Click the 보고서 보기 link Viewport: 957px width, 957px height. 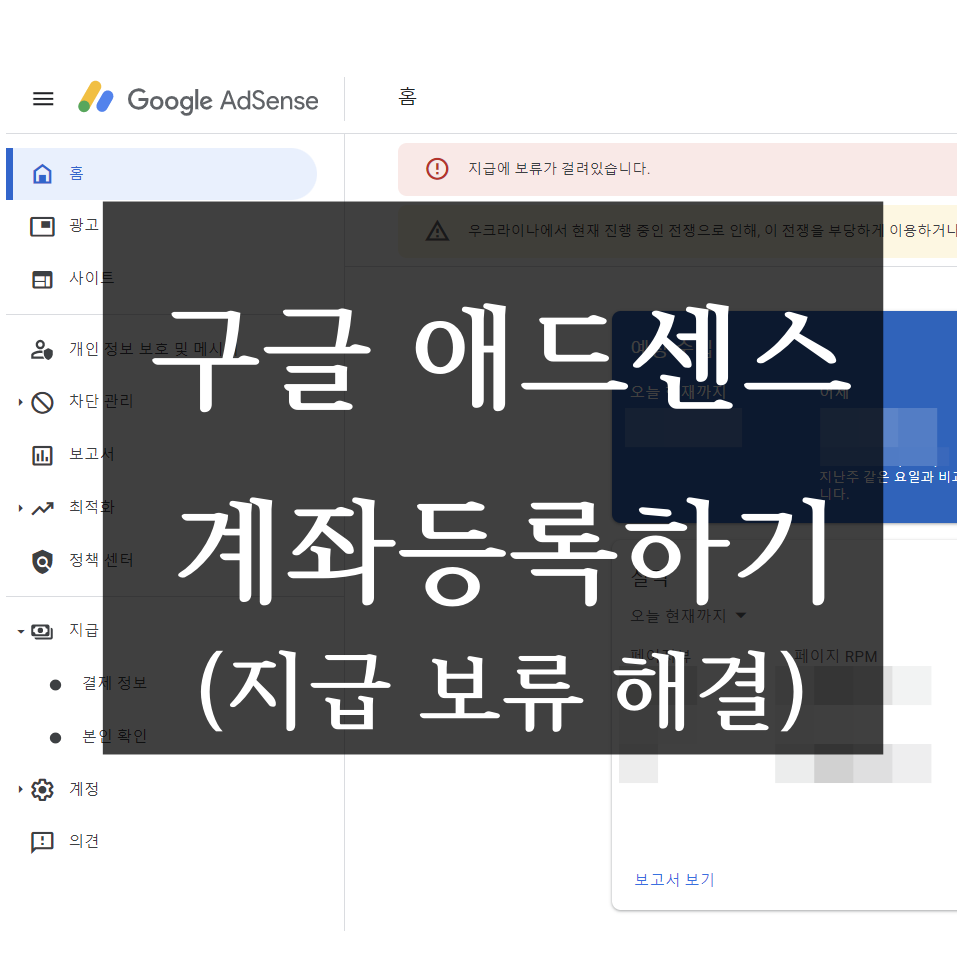674,879
